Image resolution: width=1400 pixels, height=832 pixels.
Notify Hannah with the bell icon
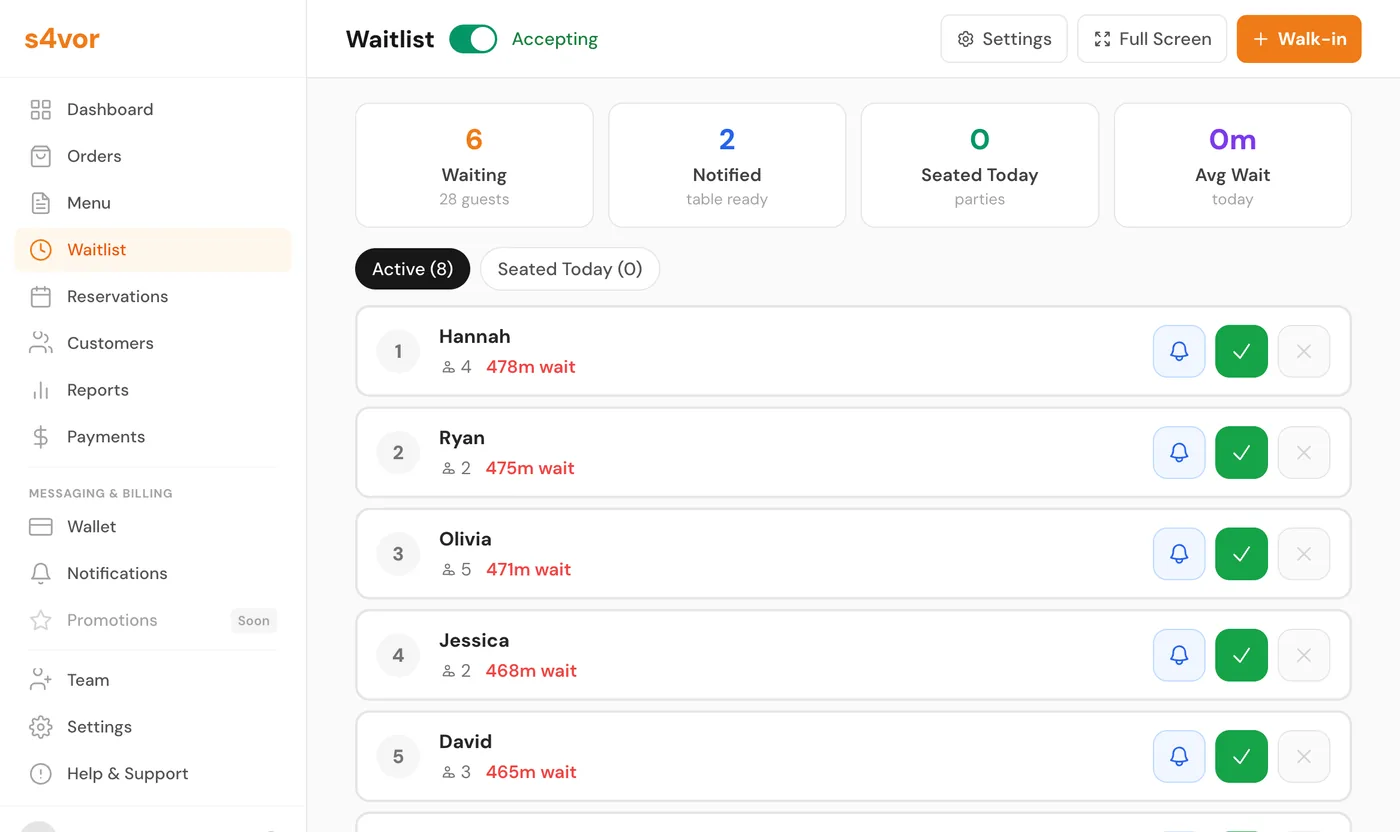(1178, 351)
